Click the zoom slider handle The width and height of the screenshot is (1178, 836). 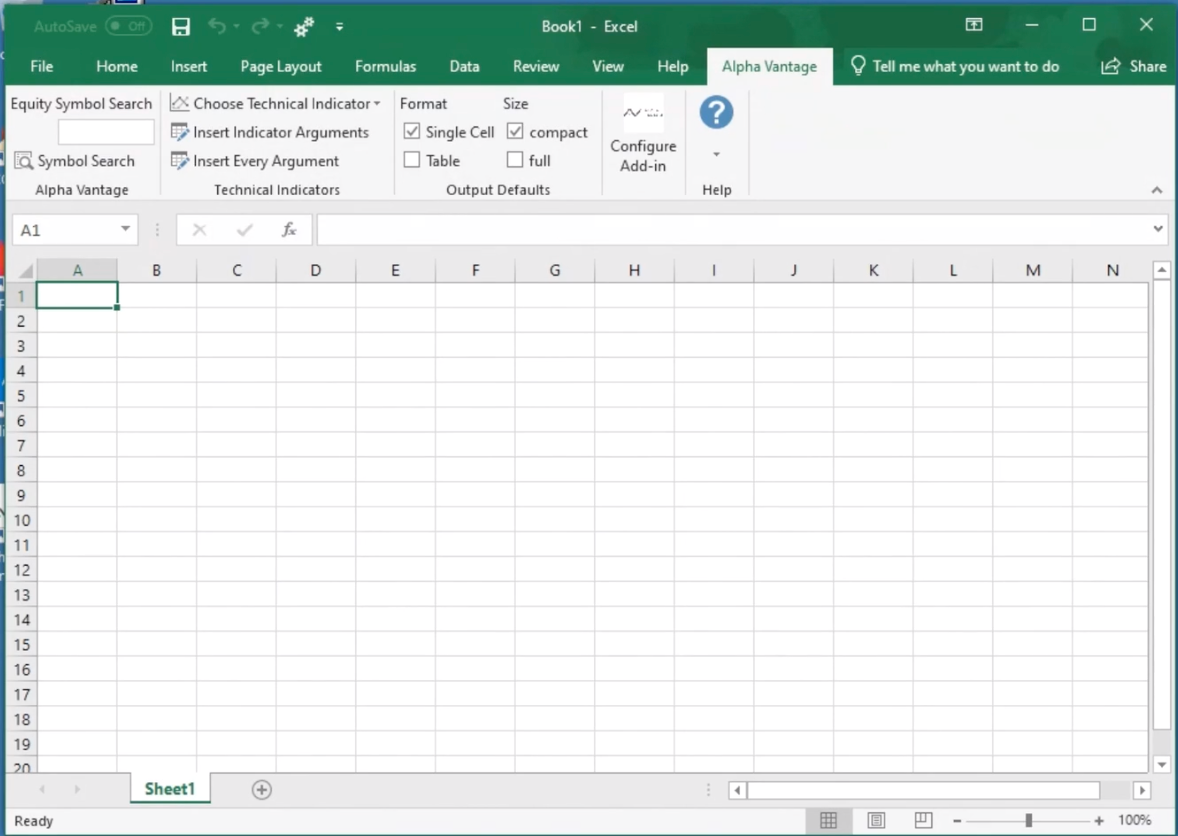pyautogui.click(x=1028, y=821)
